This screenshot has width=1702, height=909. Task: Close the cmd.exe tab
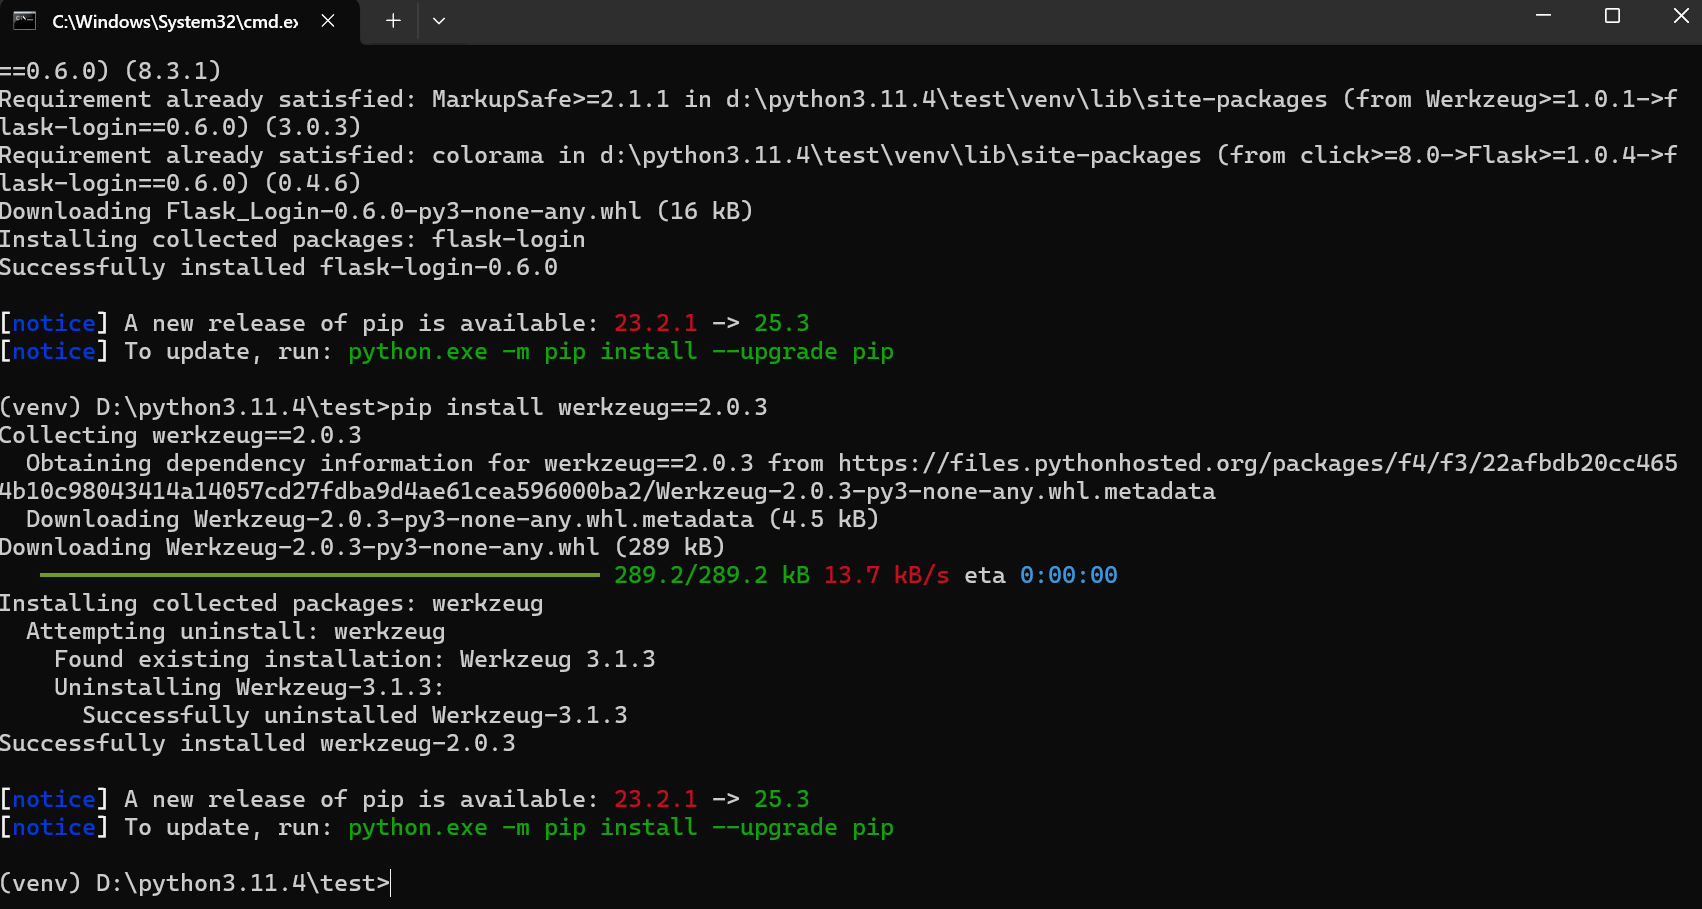pyautogui.click(x=328, y=21)
